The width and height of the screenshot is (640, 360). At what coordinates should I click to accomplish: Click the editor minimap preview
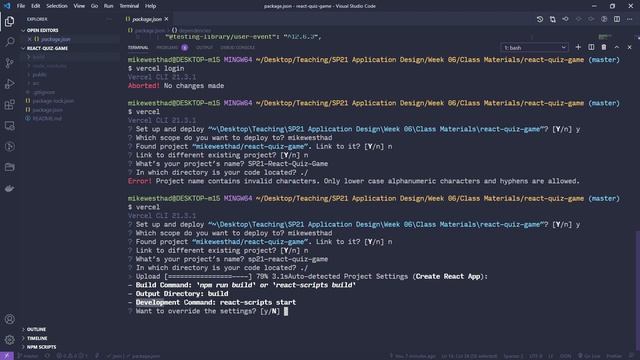coord(605,36)
